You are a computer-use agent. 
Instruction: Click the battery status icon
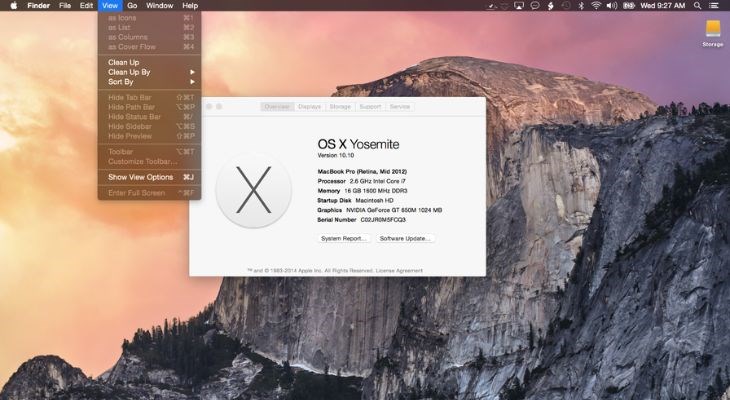click(629, 6)
